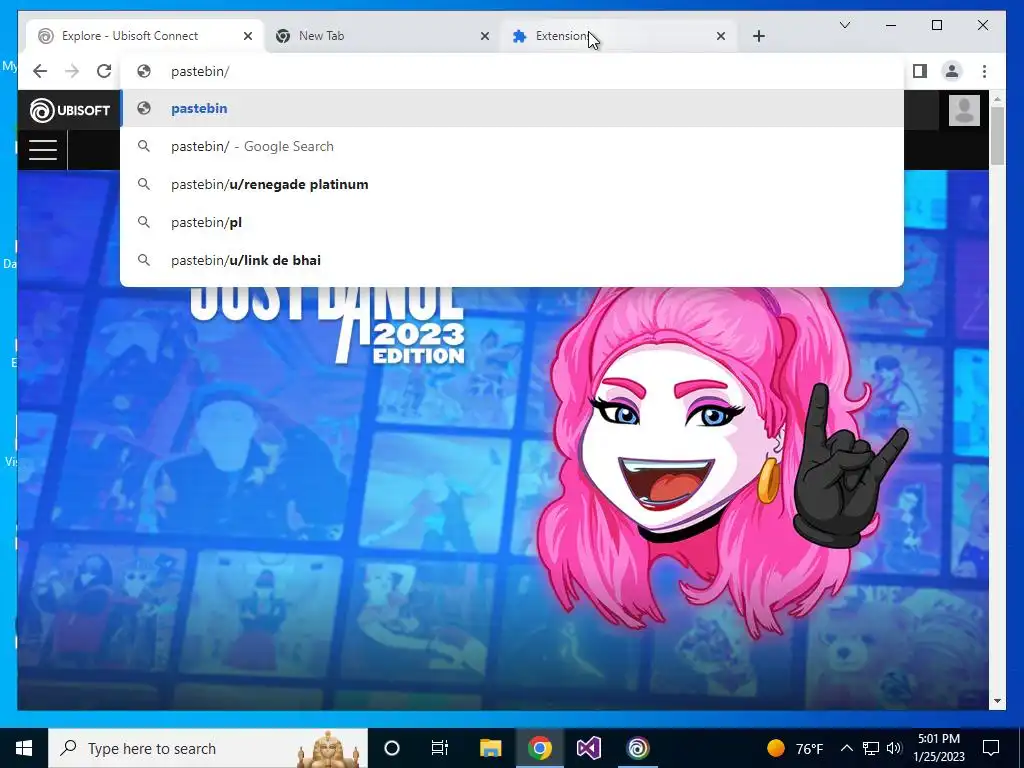Click the scrollbar down arrow
Screen dimensions: 1024x768
pos(997,701)
